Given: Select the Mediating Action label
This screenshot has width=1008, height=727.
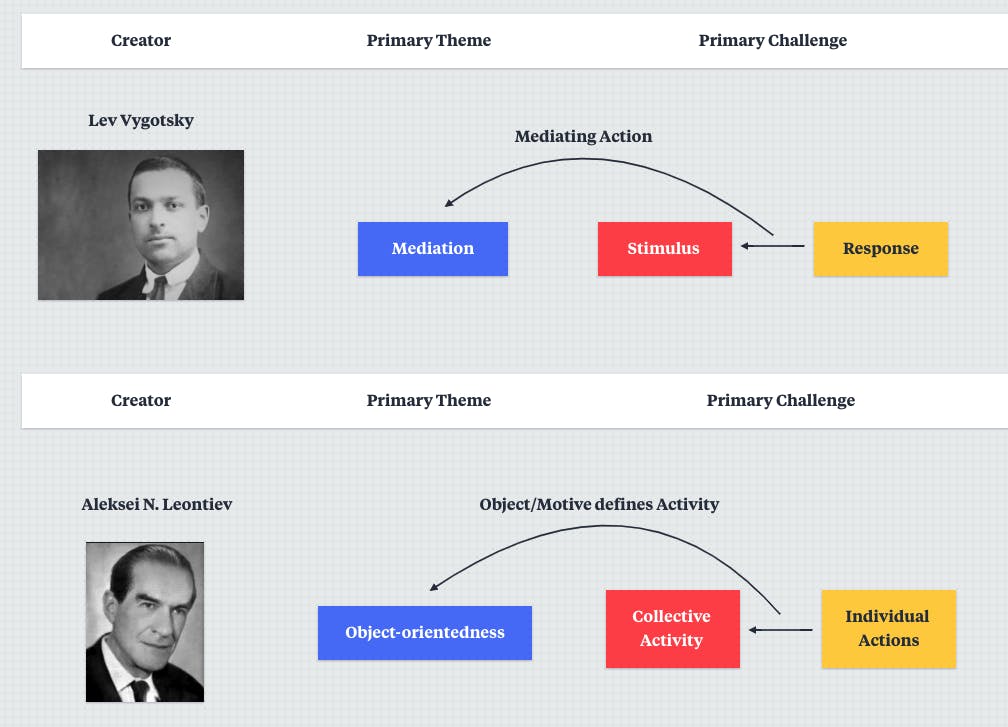Looking at the screenshot, I should click(x=583, y=136).
